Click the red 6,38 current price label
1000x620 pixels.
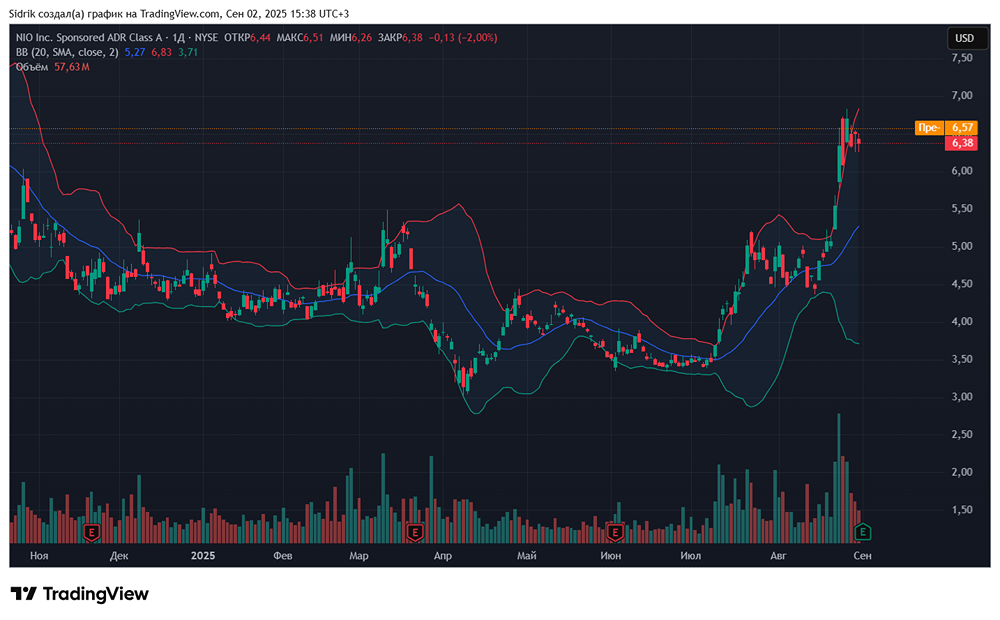(x=962, y=143)
